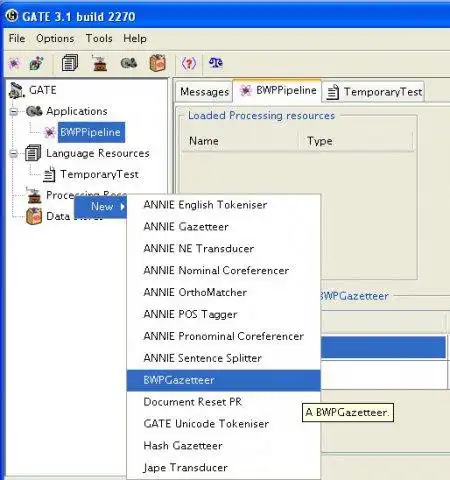Open the File menu
This screenshot has width=450, height=480.
point(17,38)
